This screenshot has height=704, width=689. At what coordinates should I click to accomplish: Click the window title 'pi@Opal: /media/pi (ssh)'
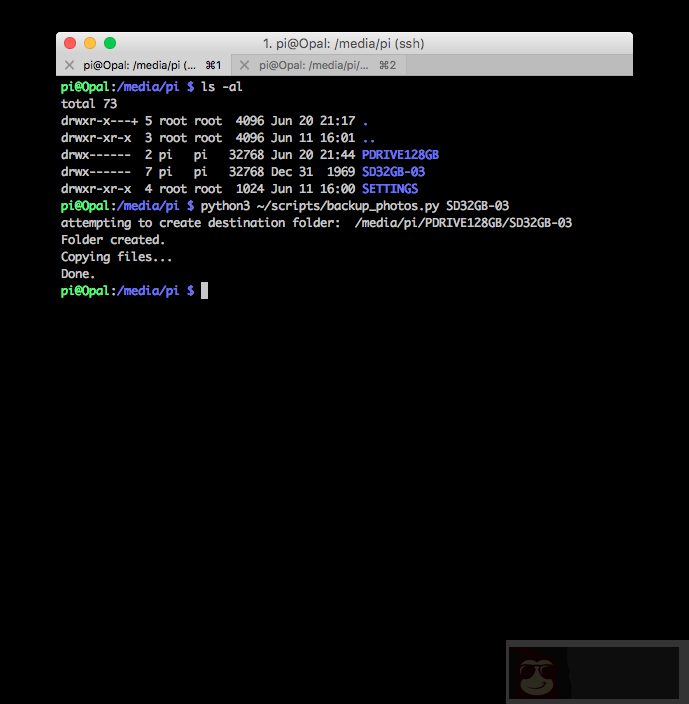point(343,44)
